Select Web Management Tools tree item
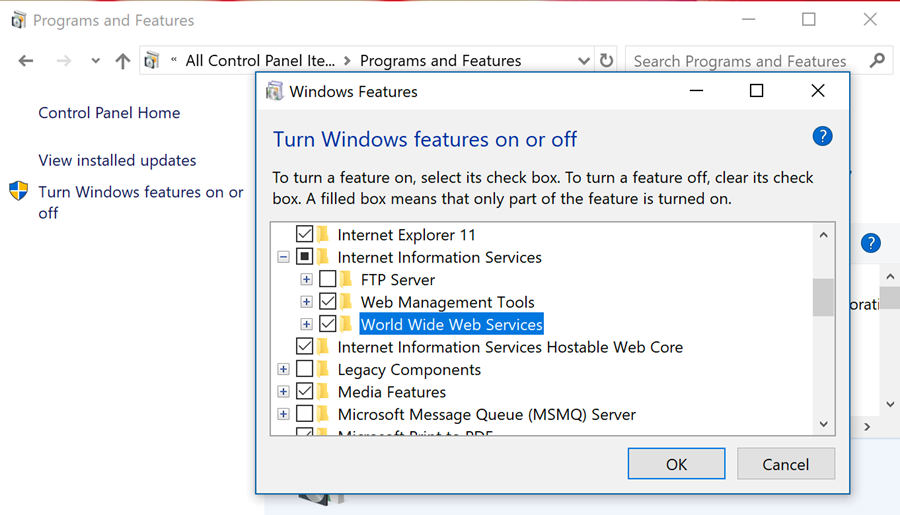Screen dimensions: 900x515 coord(447,302)
